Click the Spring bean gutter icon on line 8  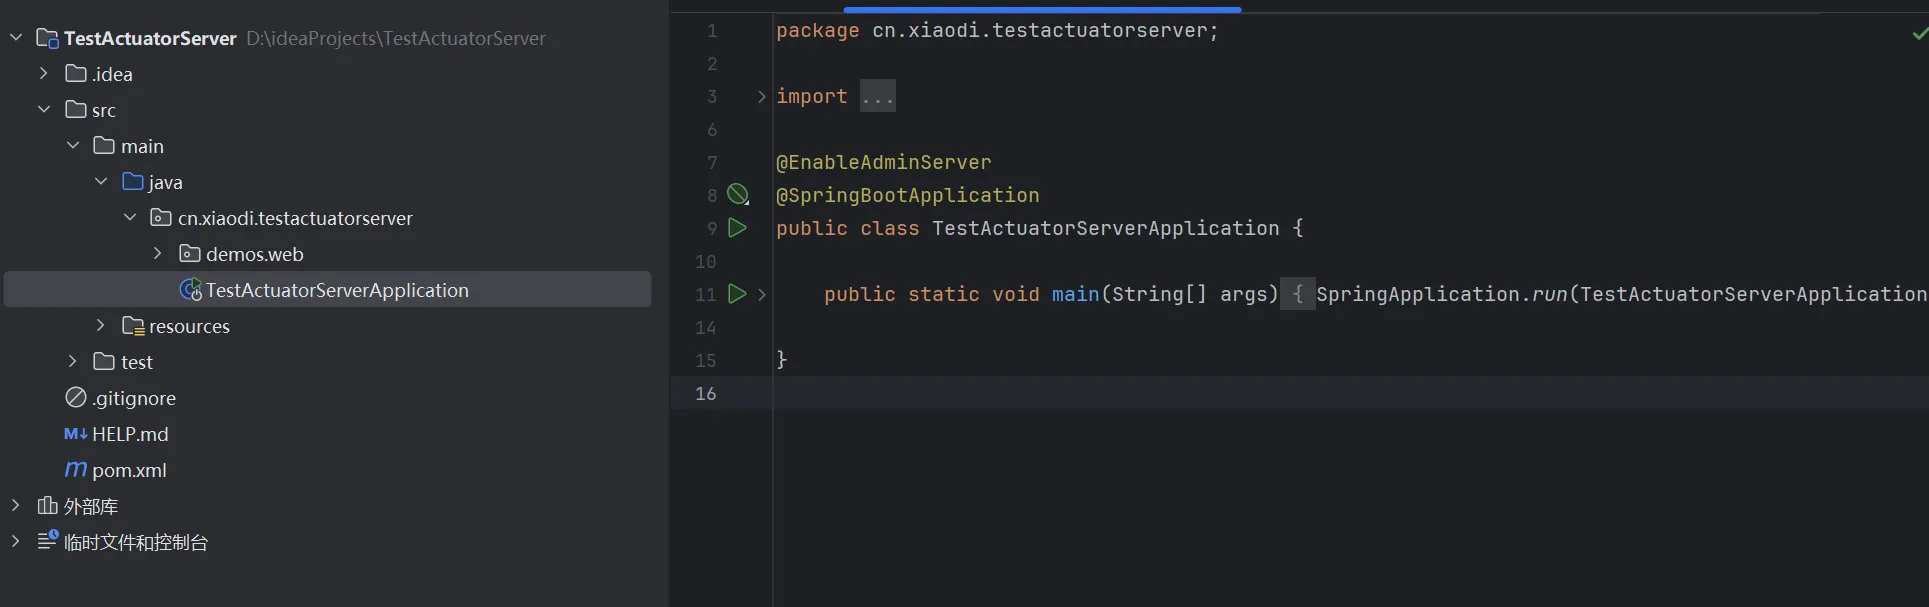click(x=738, y=194)
